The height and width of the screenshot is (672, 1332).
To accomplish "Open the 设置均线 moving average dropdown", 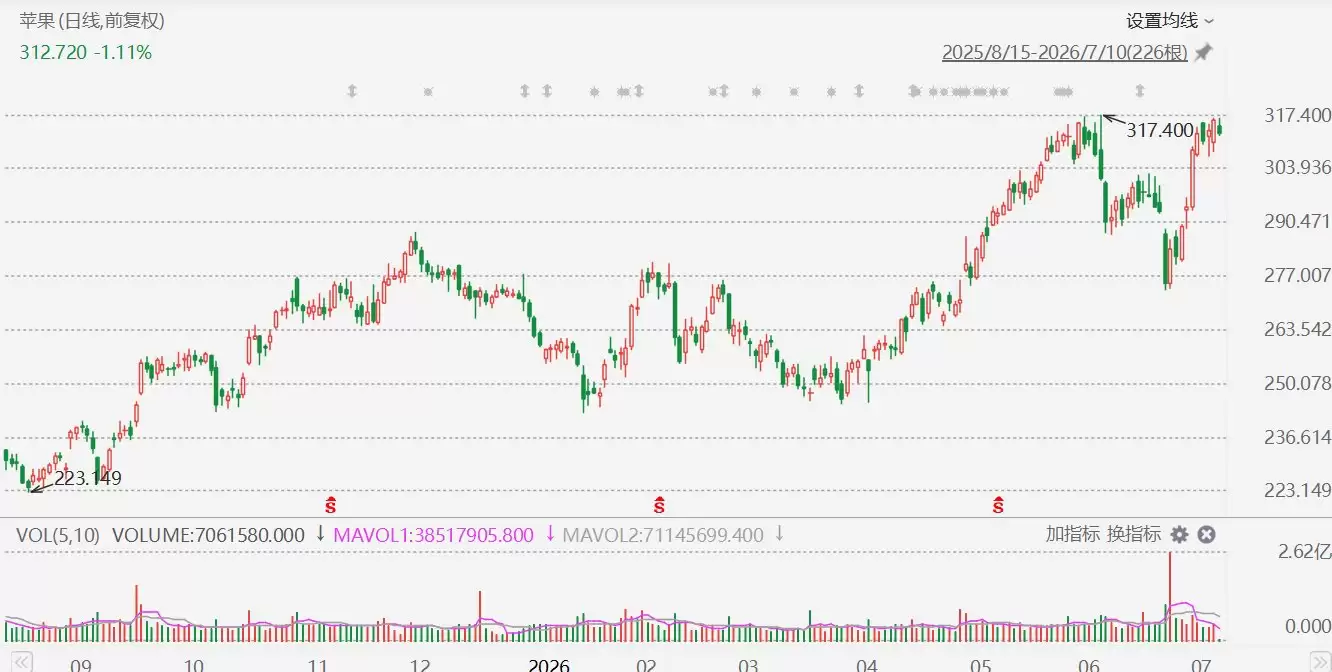I will click(1170, 20).
